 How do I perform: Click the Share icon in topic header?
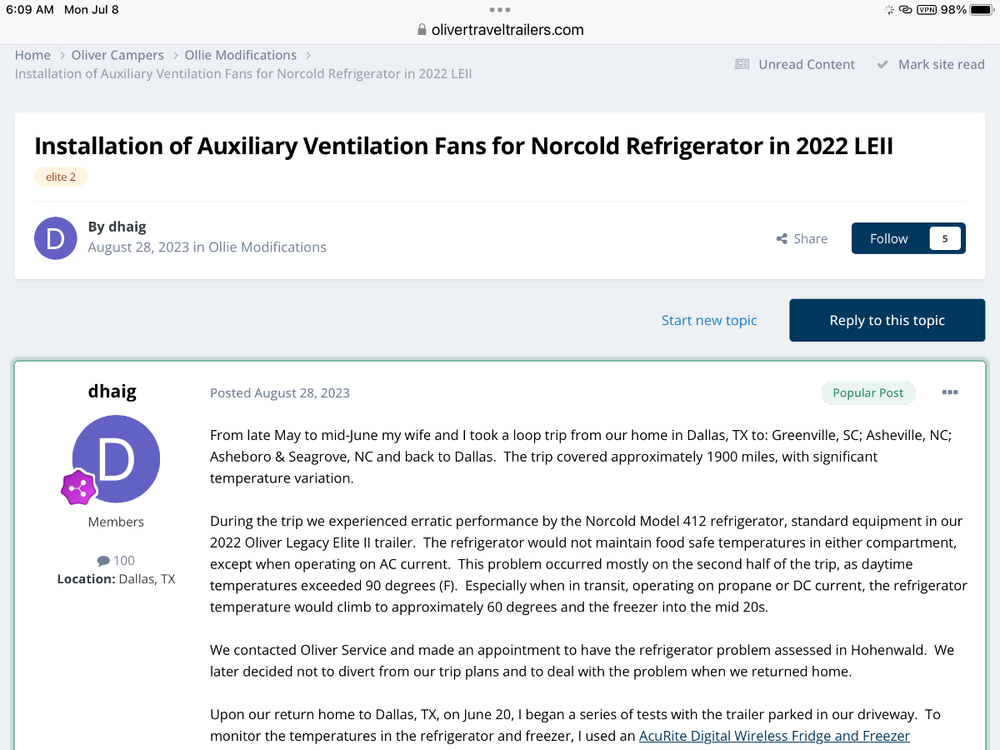tap(781, 239)
